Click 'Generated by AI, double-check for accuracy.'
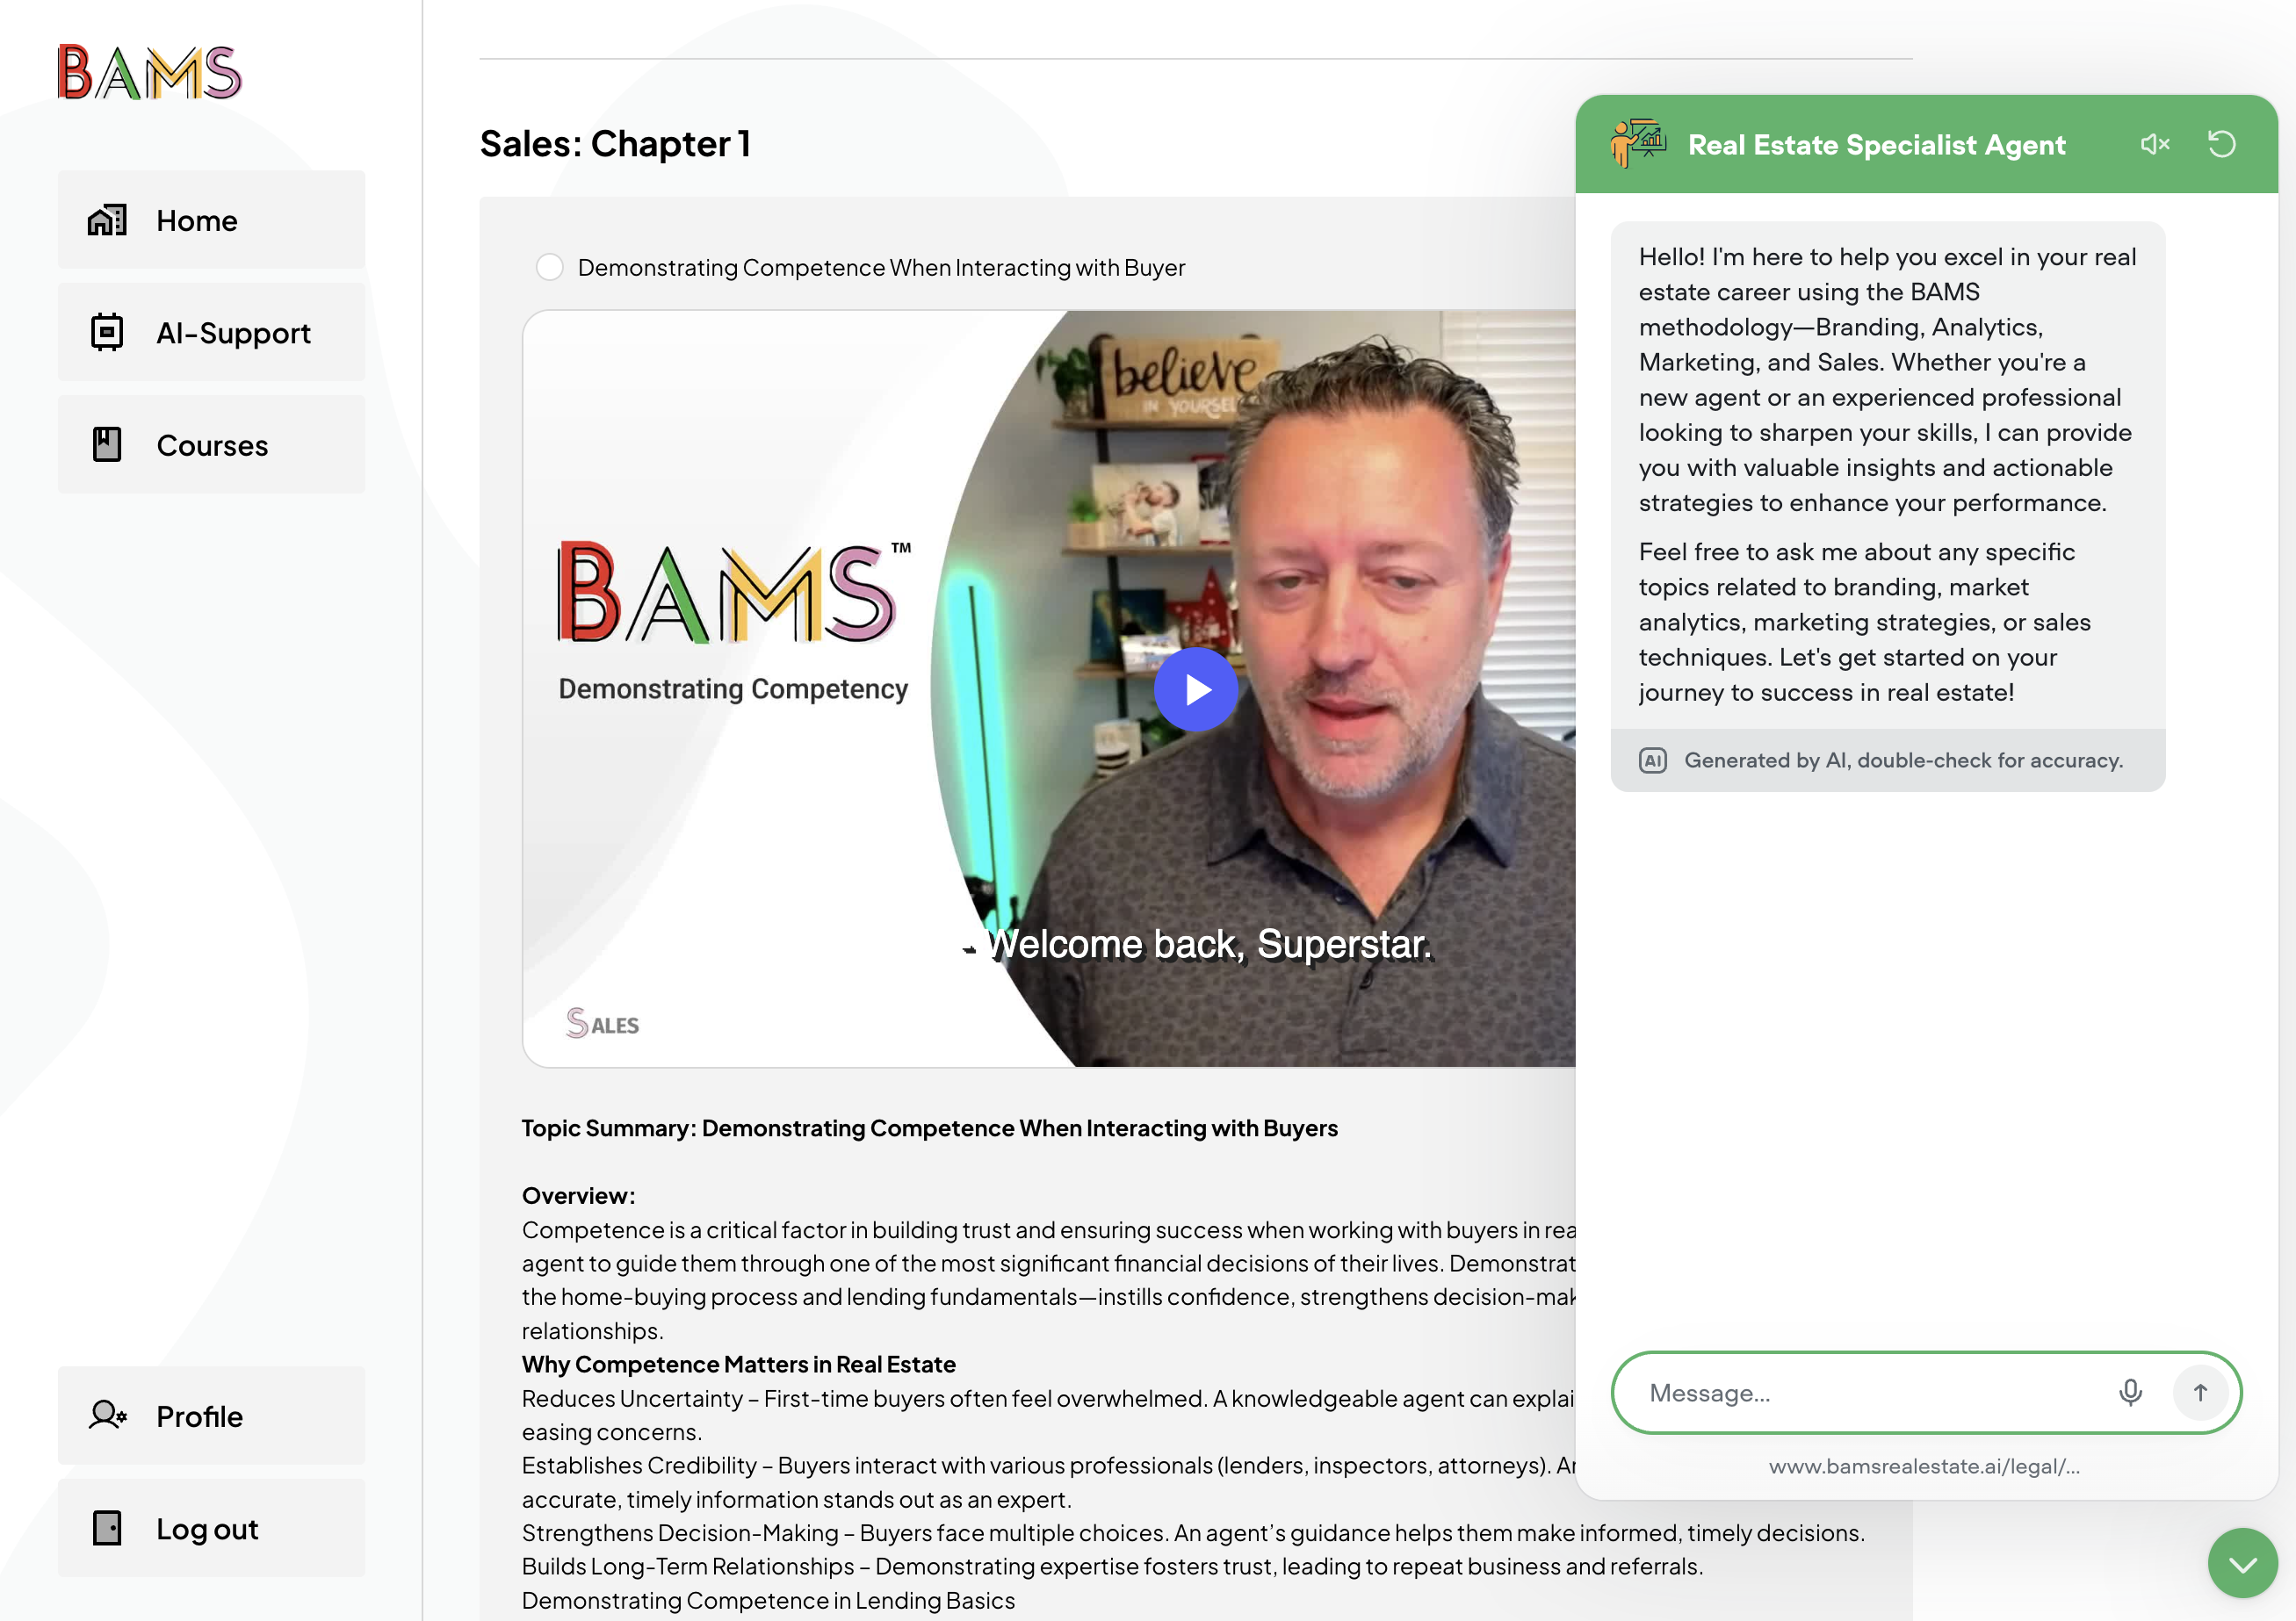 (1904, 761)
